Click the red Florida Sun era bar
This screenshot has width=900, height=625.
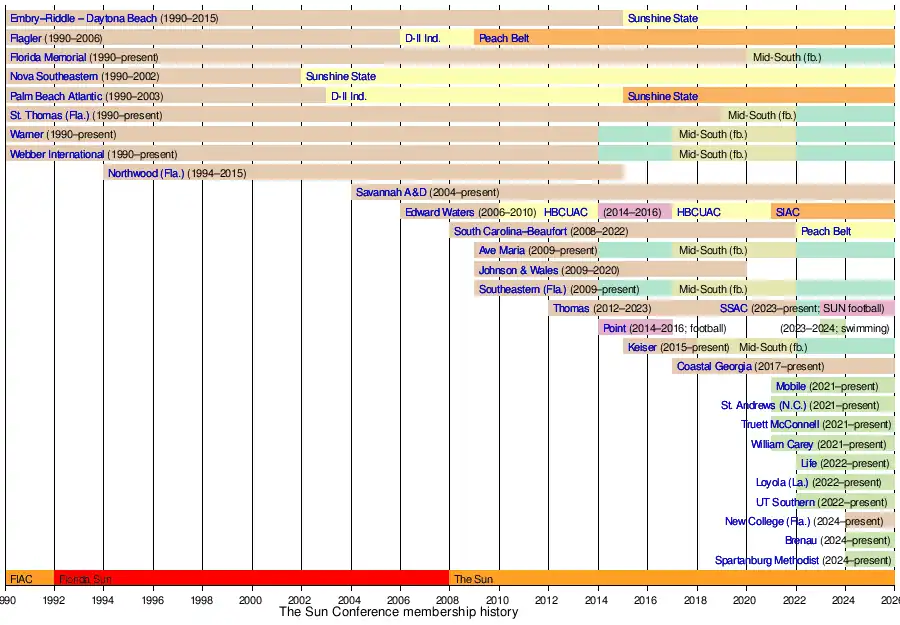(x=251, y=578)
